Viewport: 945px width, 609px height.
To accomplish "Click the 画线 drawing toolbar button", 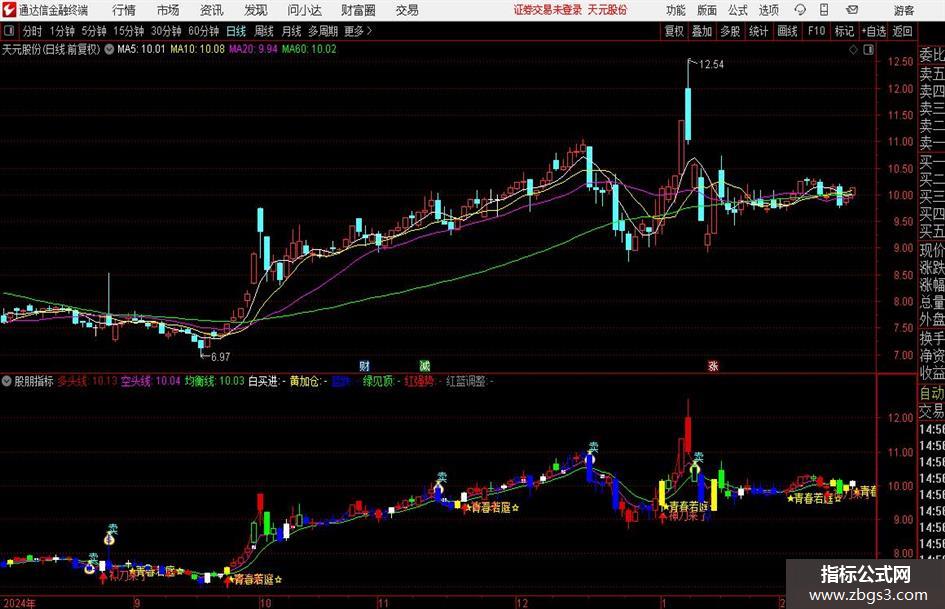I will point(787,31).
